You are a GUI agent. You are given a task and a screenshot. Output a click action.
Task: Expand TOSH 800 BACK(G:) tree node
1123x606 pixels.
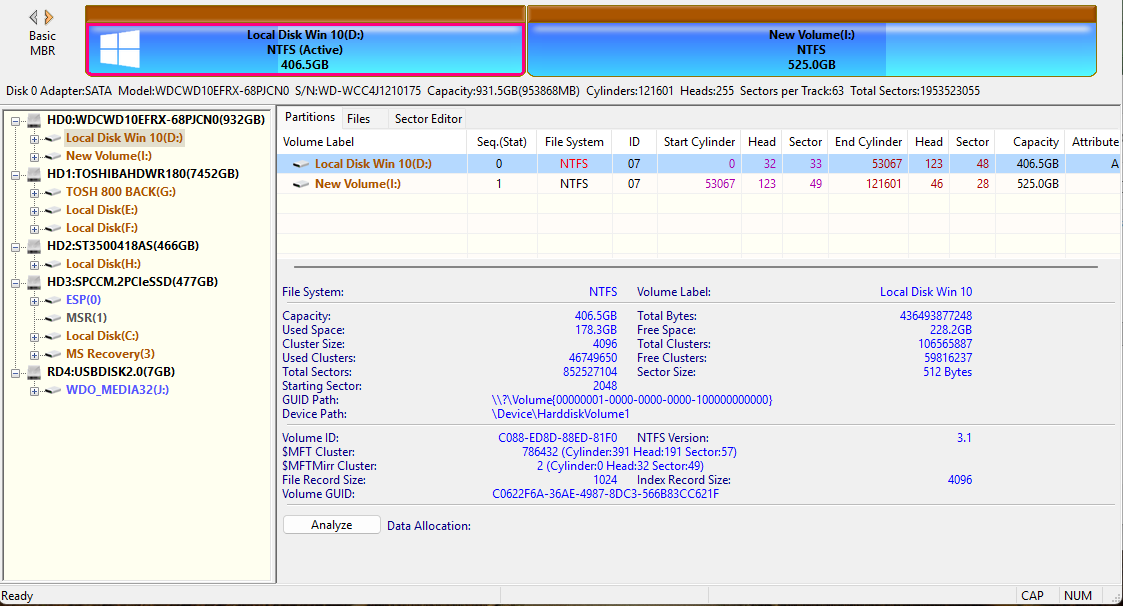tap(34, 192)
